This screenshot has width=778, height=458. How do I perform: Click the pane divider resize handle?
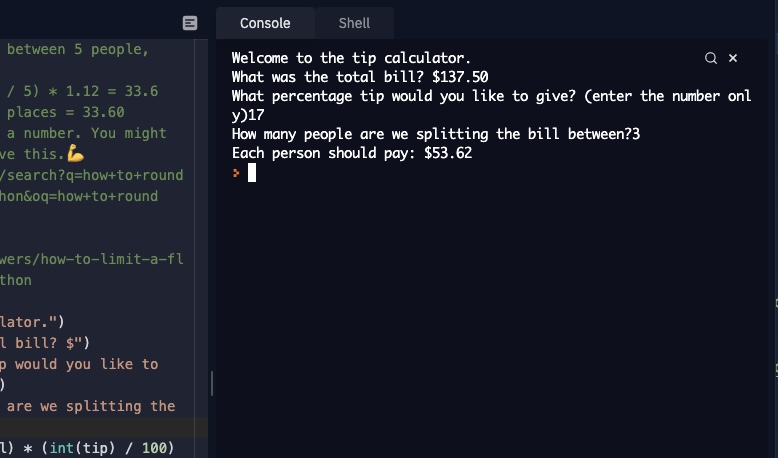tap(211, 383)
